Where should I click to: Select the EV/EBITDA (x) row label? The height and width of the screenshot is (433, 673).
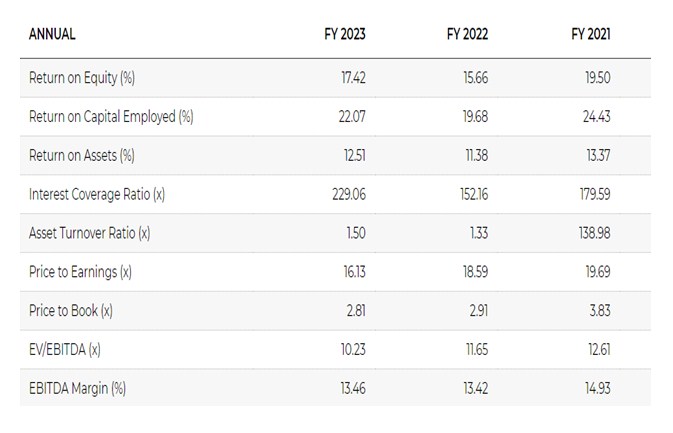65,350
